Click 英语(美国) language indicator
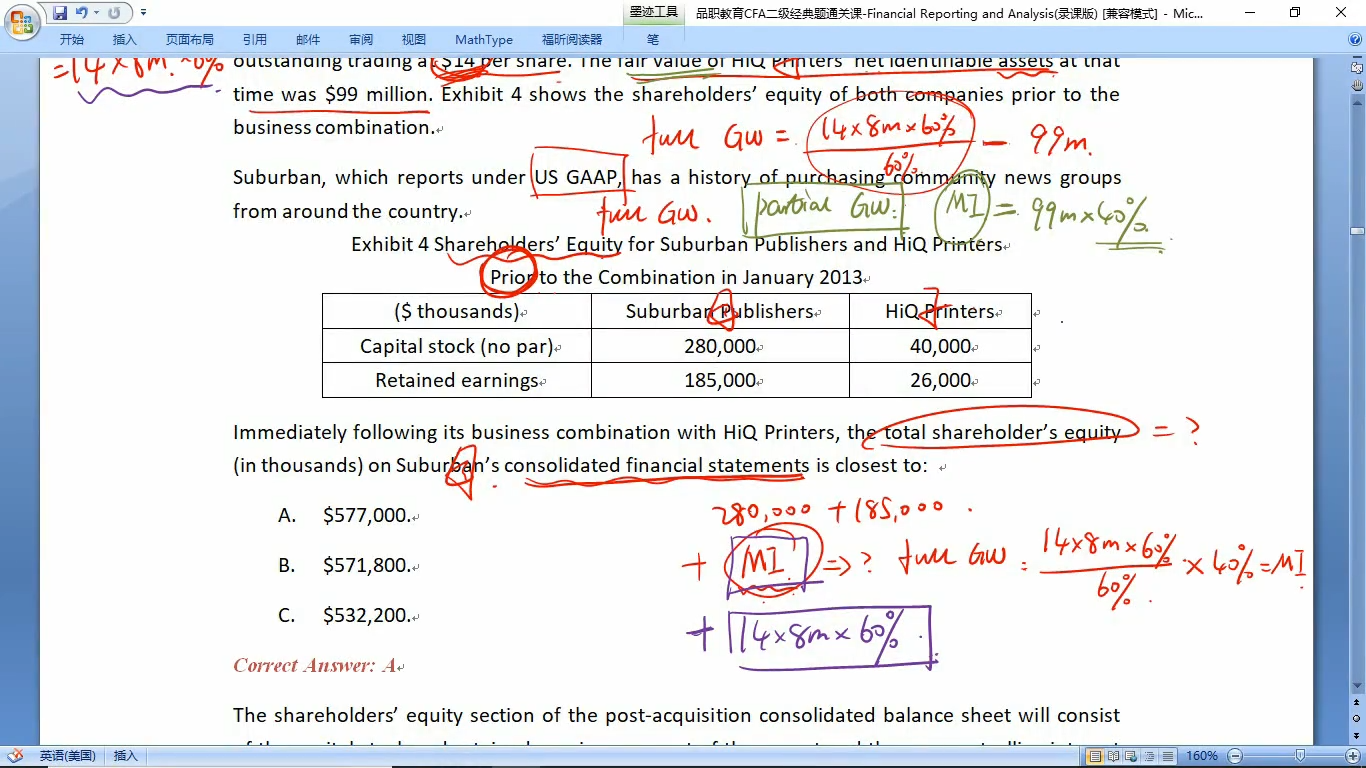Viewport: 1366px width, 768px height. coord(67,756)
